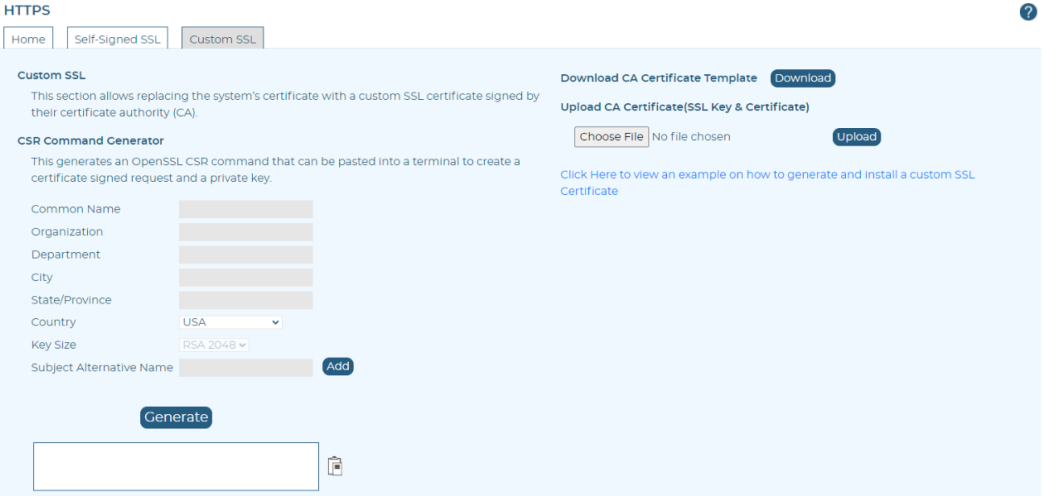Viewport: 1042px width, 496px height.
Task: Click the City input field
Action: coord(245,277)
